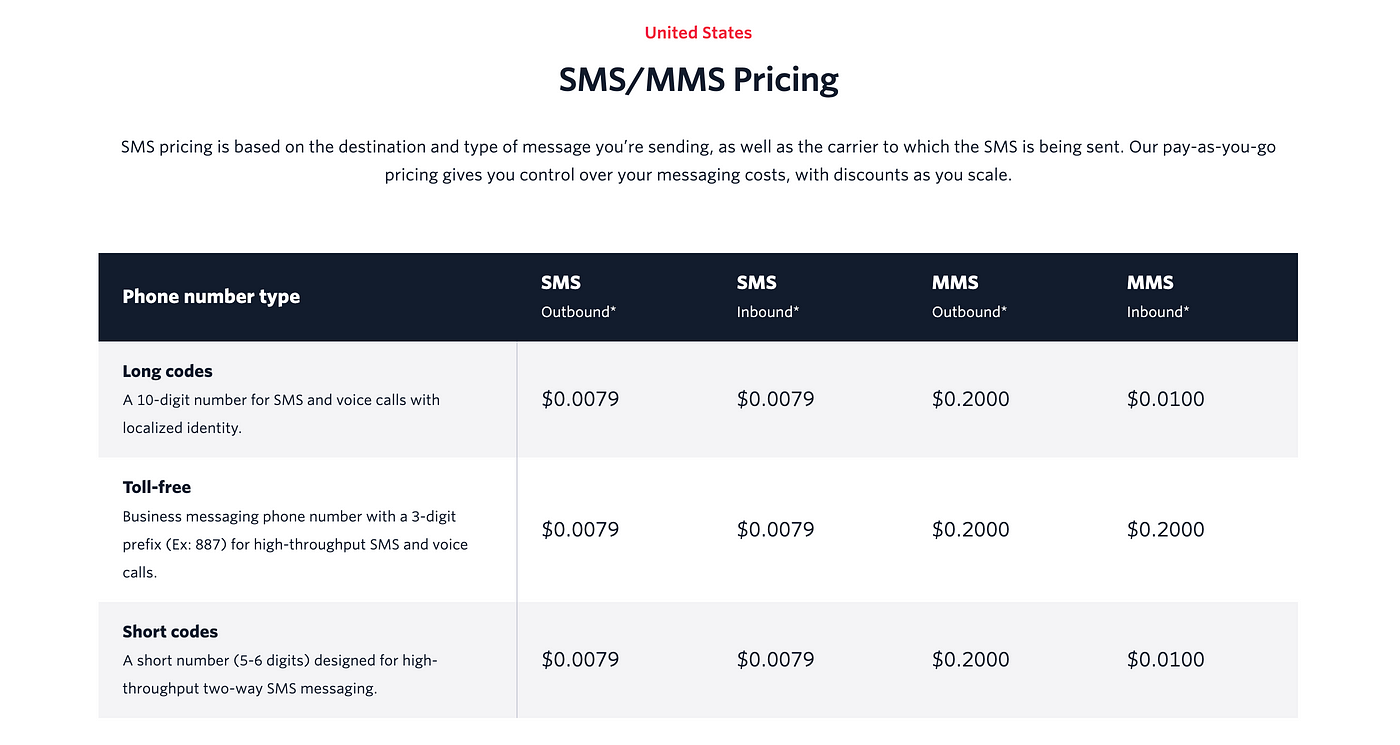This screenshot has width=1400, height=745.
Task: Click the Phone number type column header
Action: click(x=211, y=297)
